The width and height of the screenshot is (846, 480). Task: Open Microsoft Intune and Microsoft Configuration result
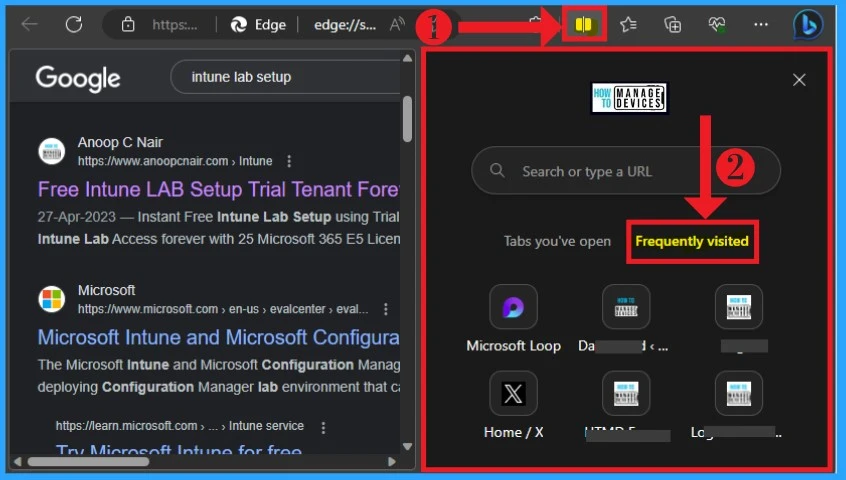(x=219, y=337)
